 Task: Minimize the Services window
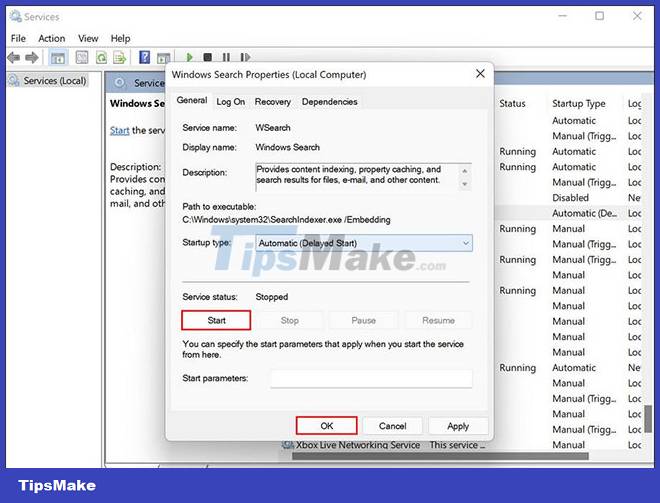[x=563, y=16]
